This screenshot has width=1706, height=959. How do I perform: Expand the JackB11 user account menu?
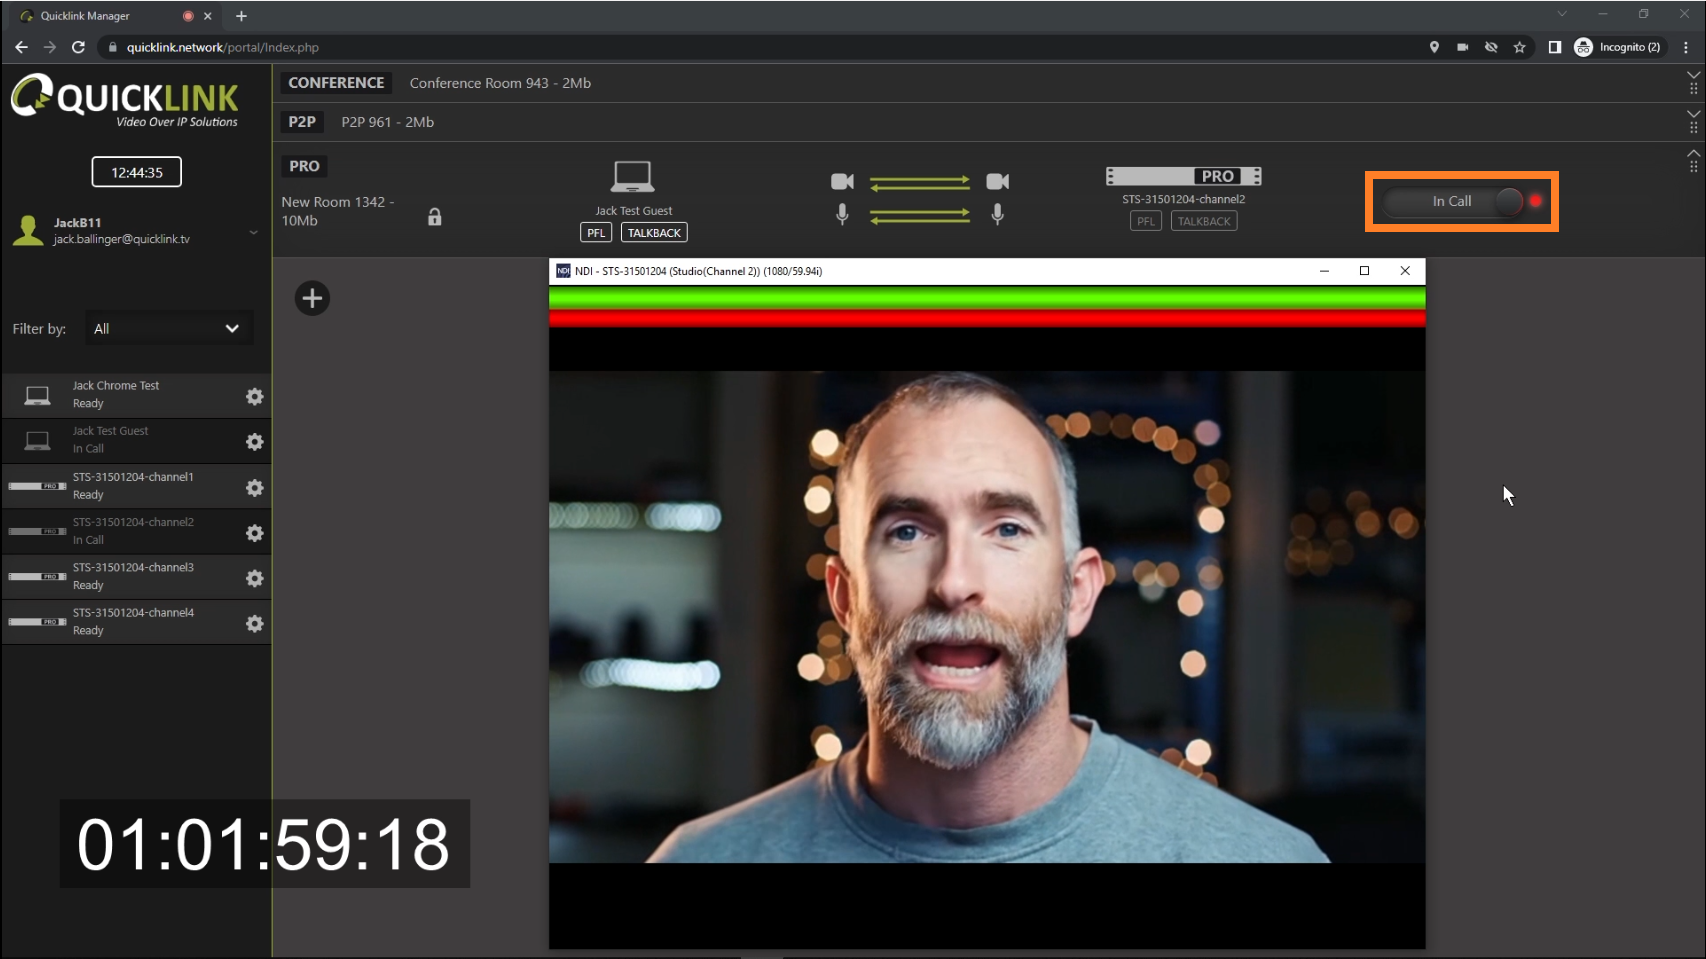point(254,232)
